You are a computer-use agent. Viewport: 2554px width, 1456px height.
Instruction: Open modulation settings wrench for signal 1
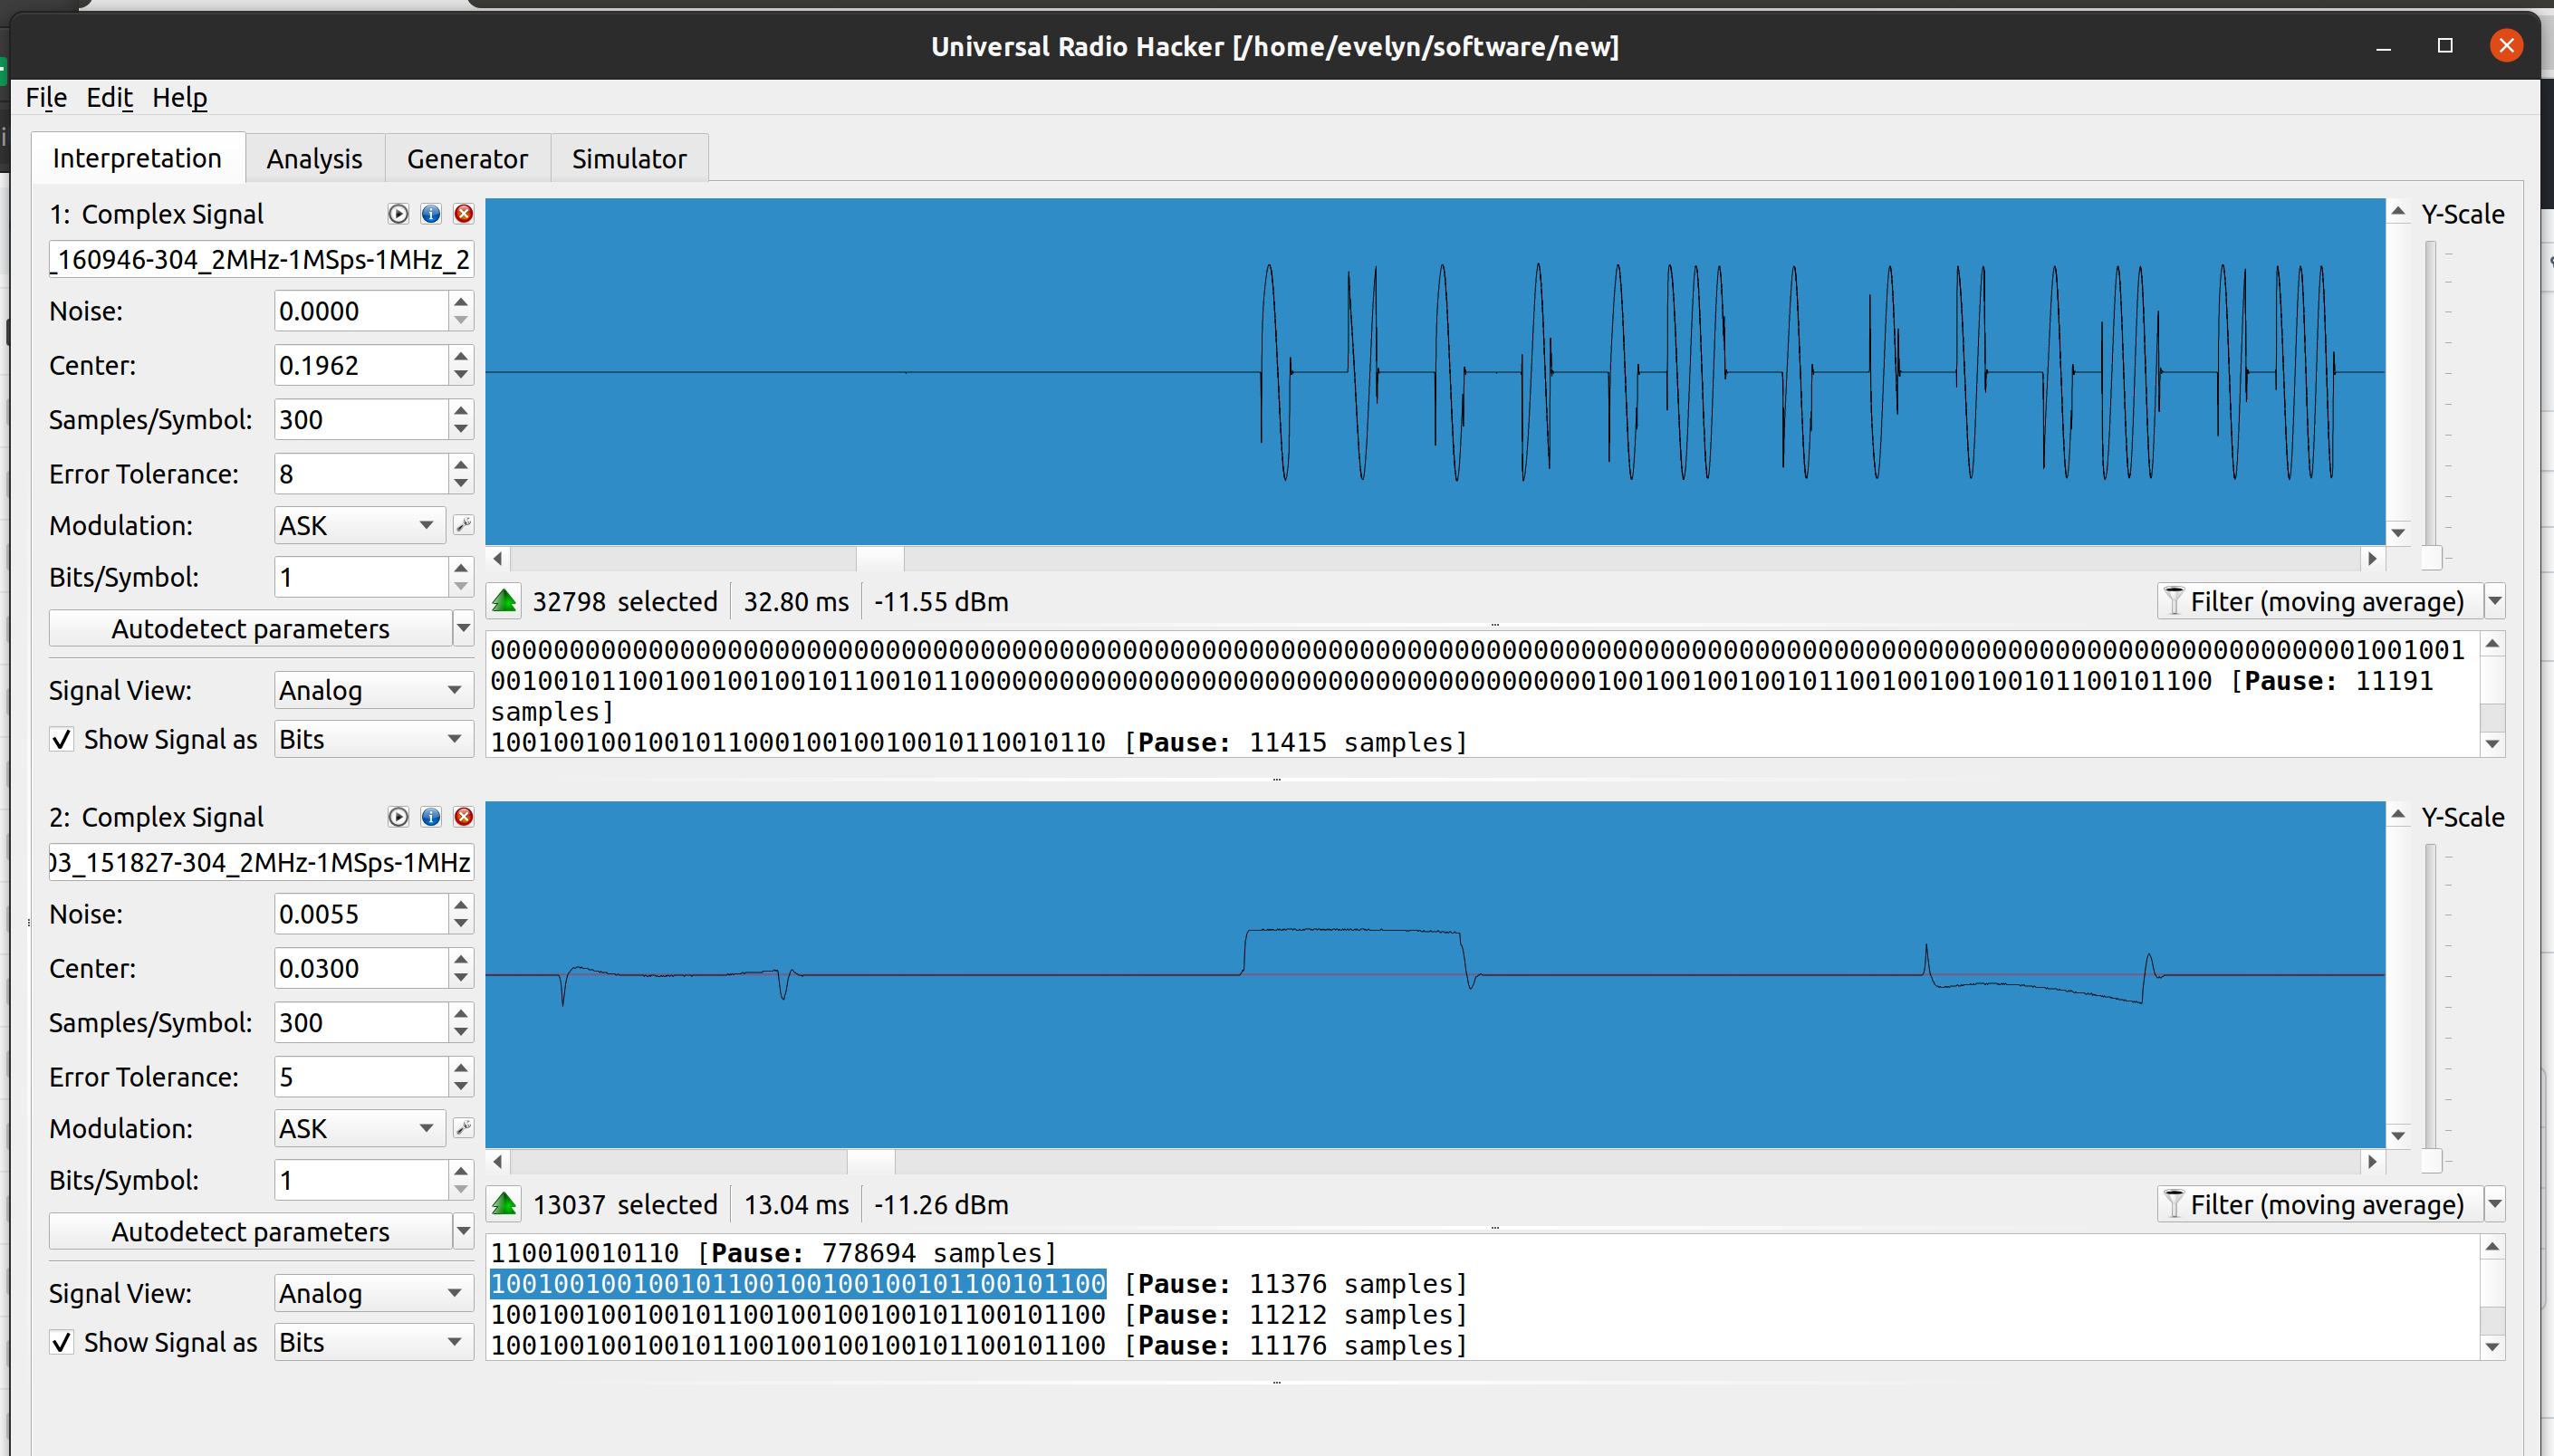[463, 524]
